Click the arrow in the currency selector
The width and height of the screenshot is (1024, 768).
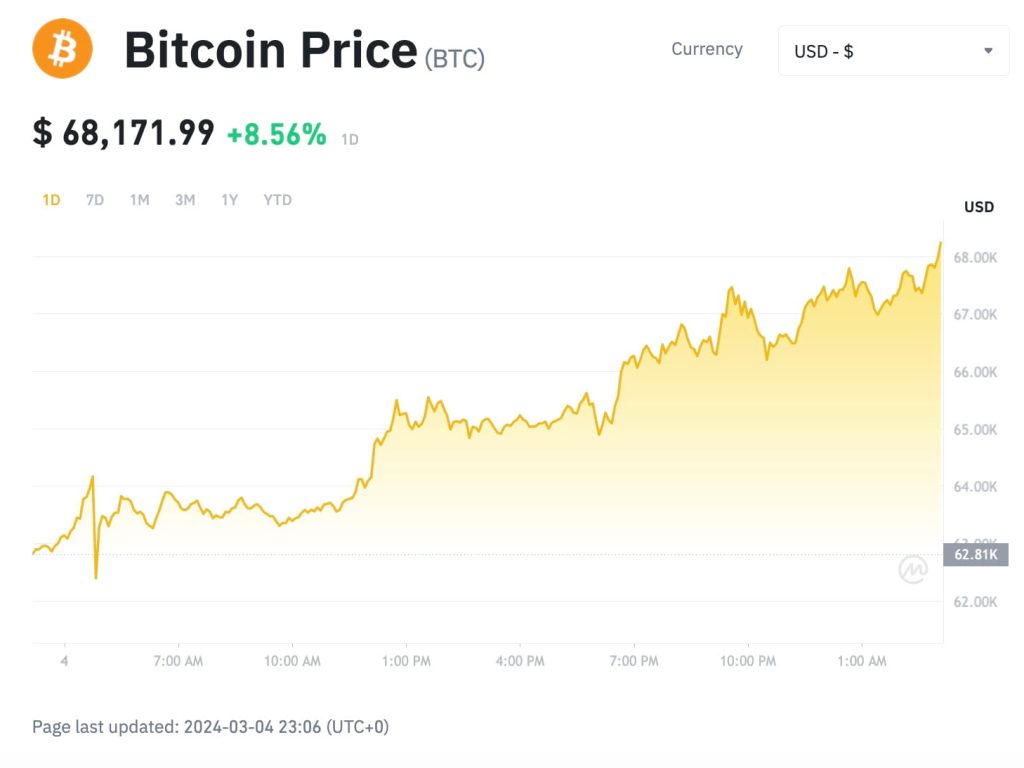tap(988, 51)
